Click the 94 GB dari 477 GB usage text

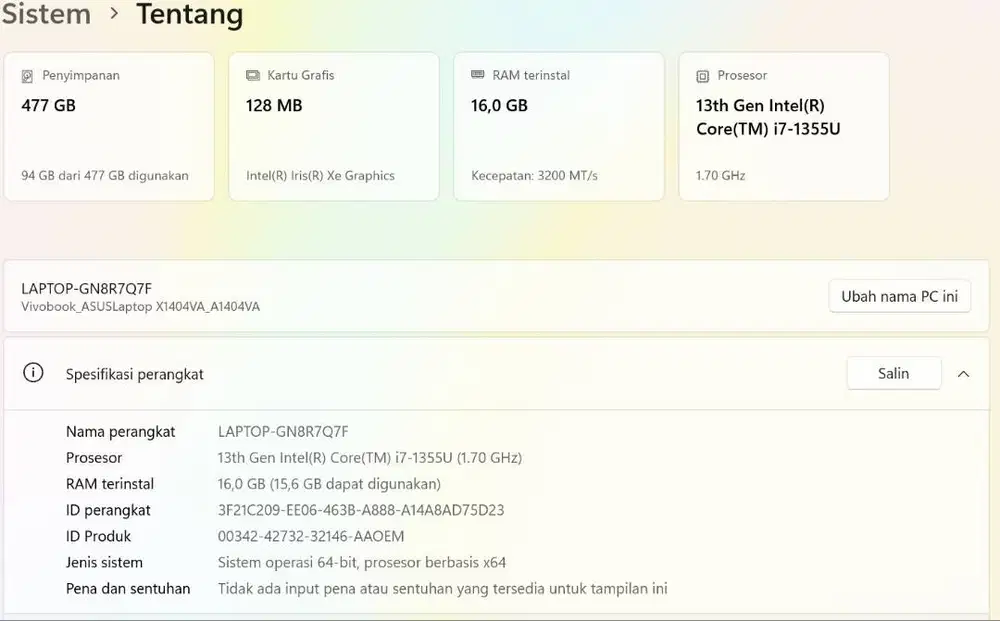104,175
